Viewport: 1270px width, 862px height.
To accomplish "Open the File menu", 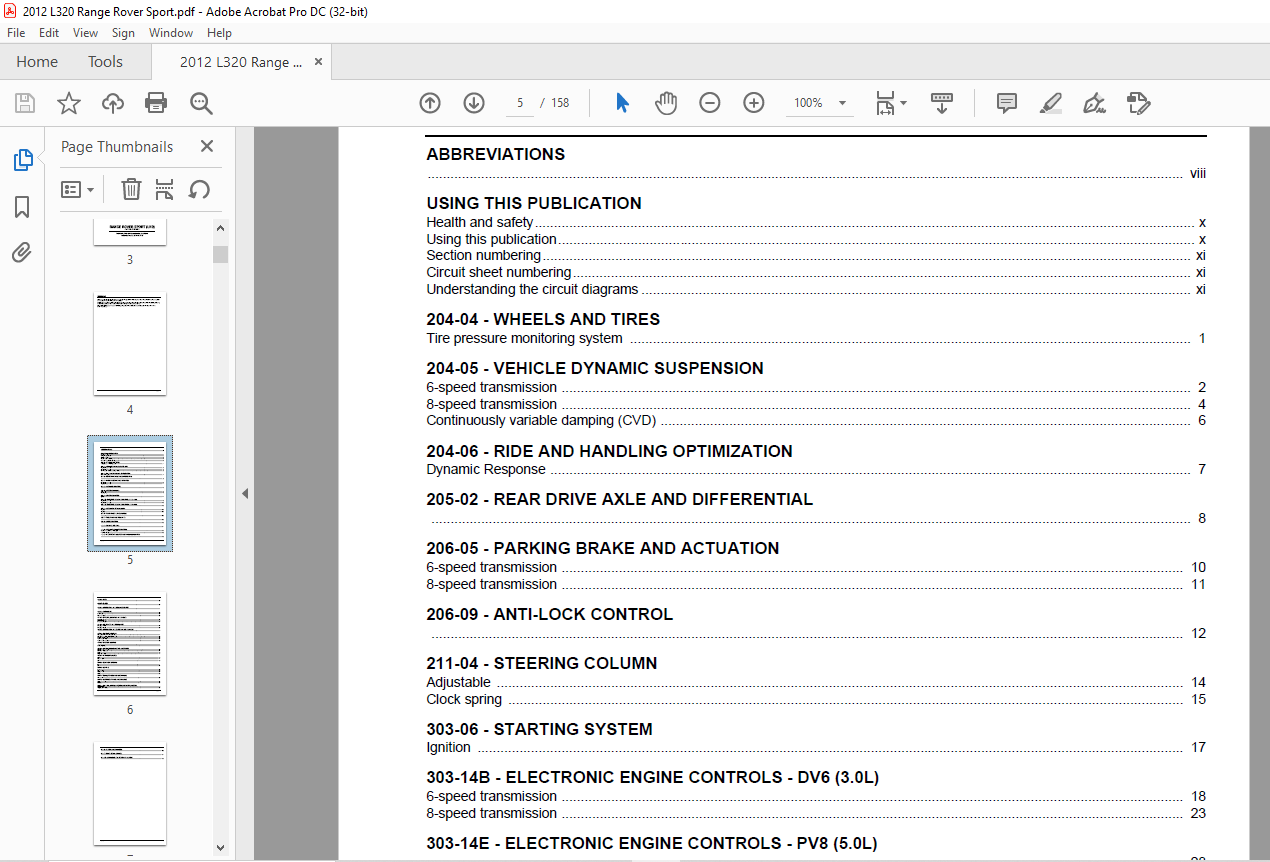I will click(16, 33).
